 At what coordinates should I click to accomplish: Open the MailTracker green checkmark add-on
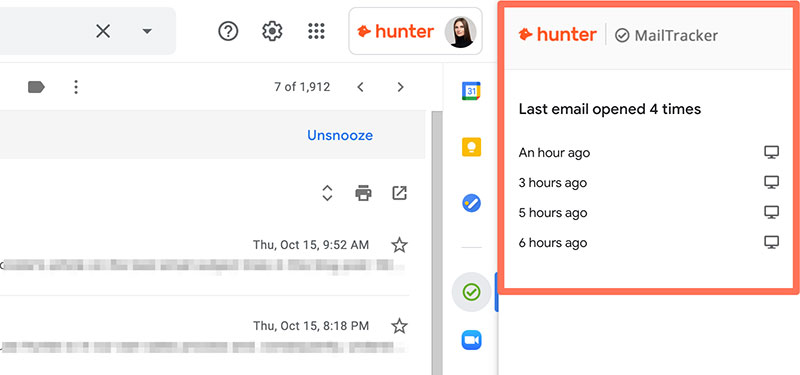coord(471,292)
